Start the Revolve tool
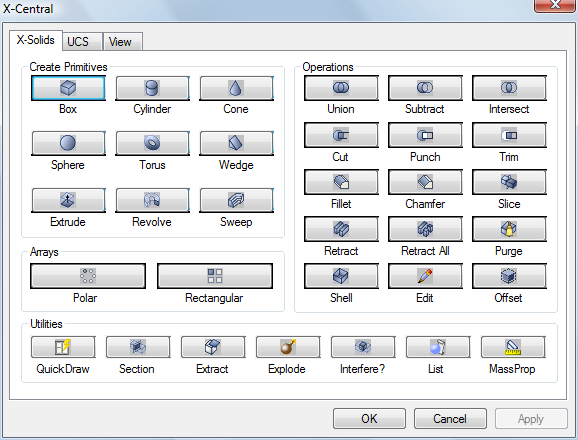Screen dimensions: 578x440 152,200
